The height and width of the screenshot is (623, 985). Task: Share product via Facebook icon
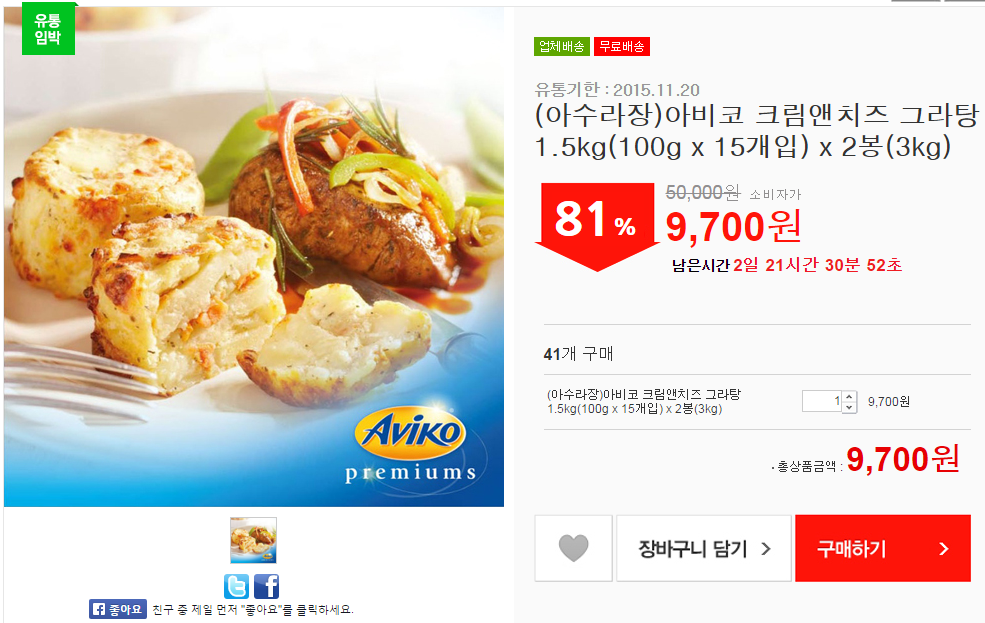tap(266, 587)
